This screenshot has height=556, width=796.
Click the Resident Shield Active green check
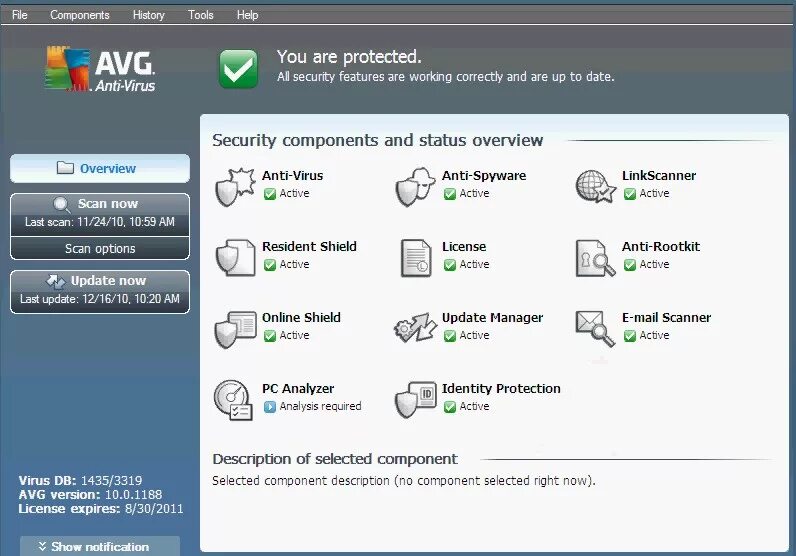270,265
